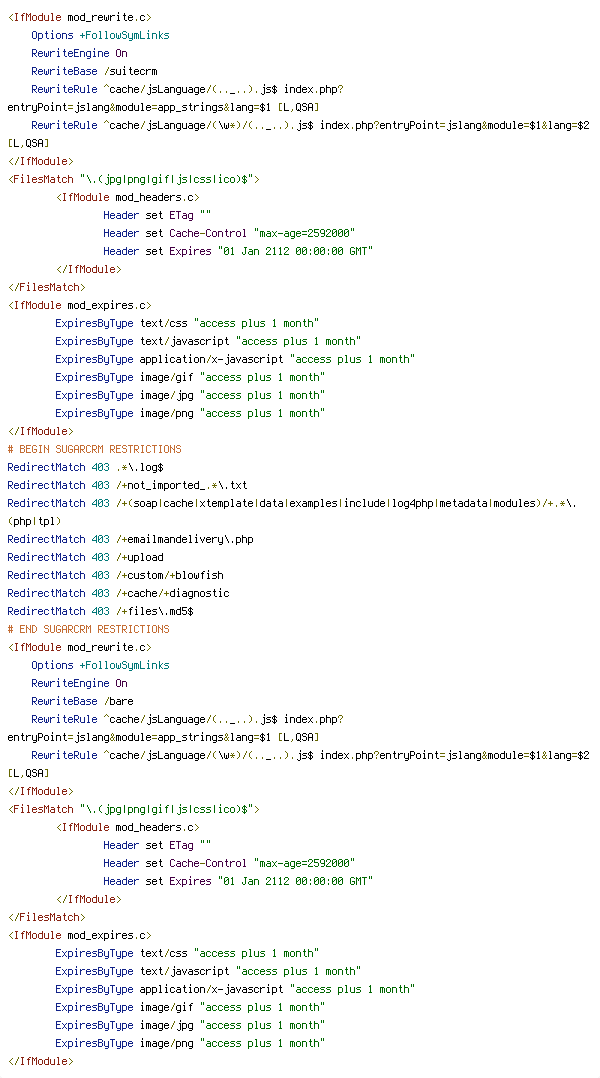The image size is (600, 1078).
Task: Click the first 'Header set ETag' line
Action: (x=157, y=215)
